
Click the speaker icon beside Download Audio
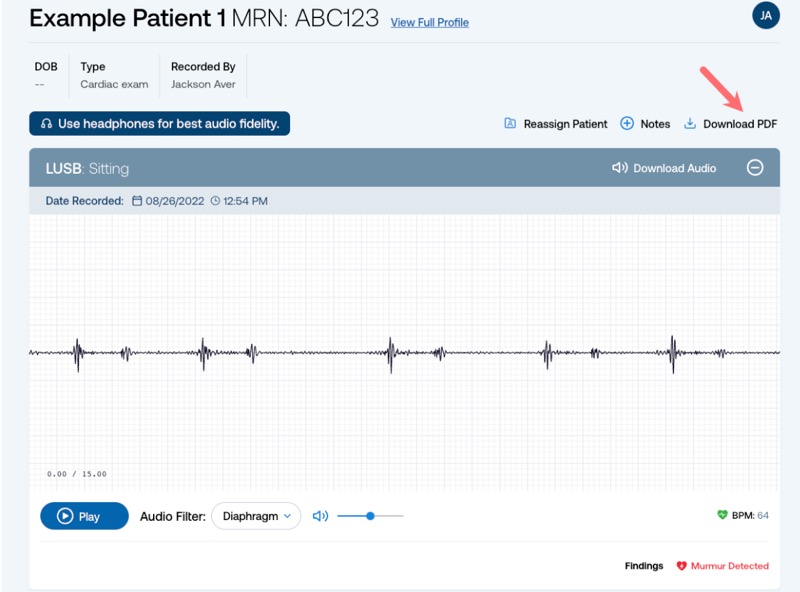619,168
